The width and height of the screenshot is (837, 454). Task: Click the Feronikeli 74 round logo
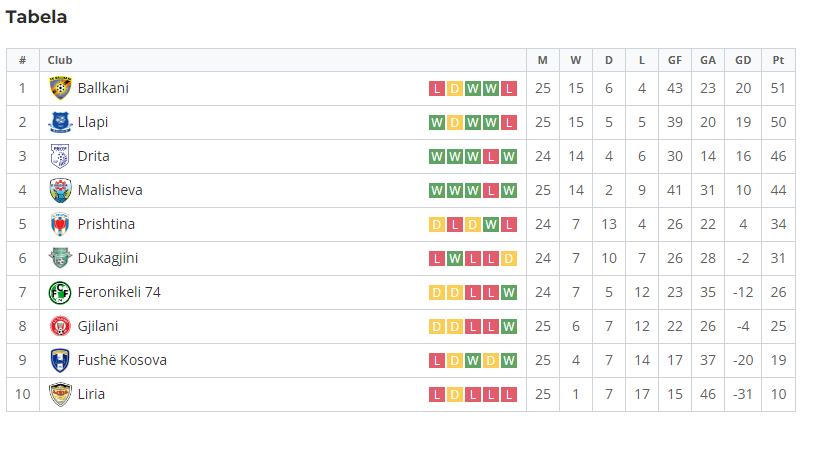point(60,292)
